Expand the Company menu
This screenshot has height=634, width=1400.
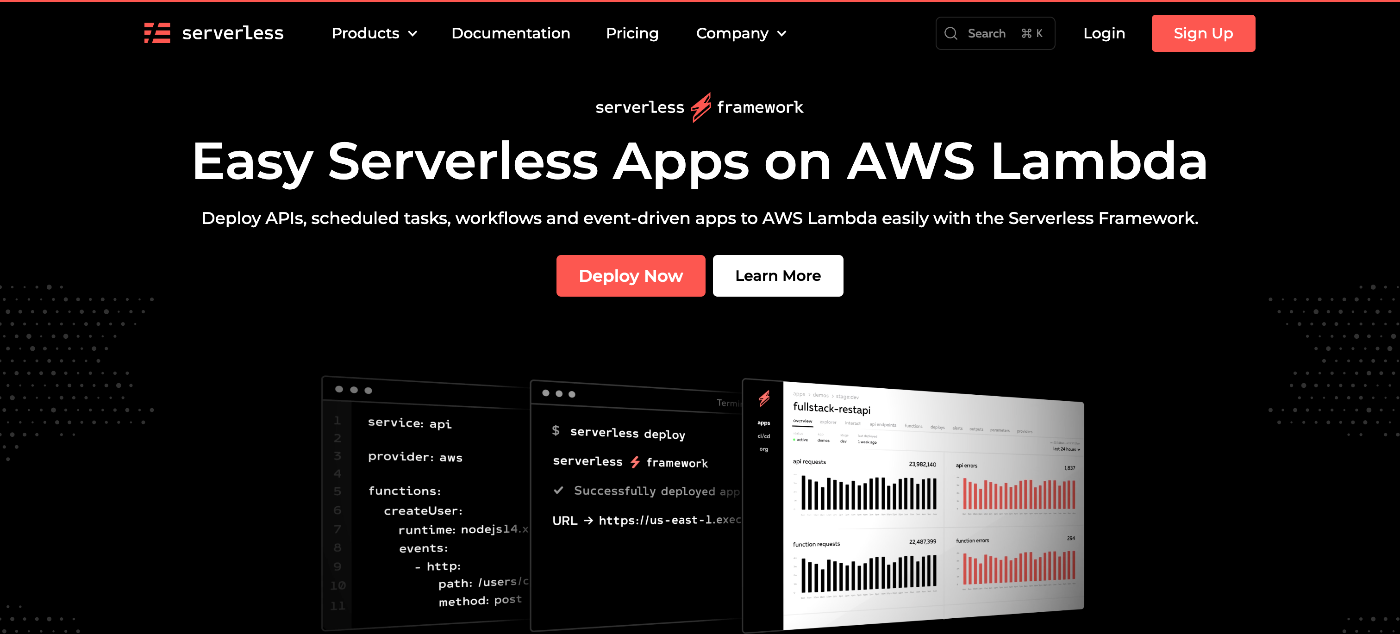(x=741, y=33)
